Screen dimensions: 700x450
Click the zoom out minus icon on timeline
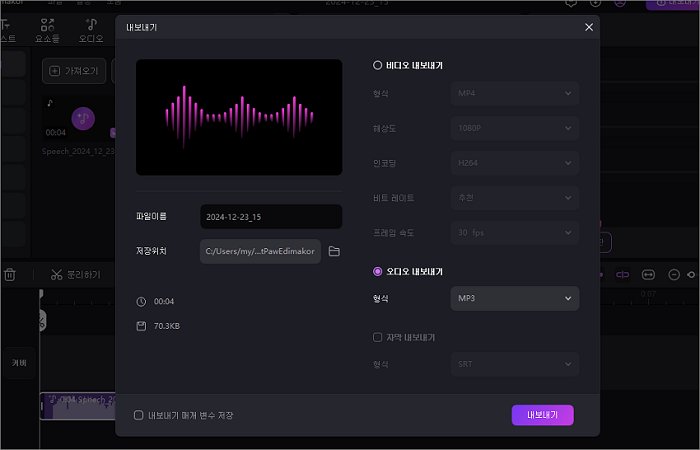click(674, 275)
